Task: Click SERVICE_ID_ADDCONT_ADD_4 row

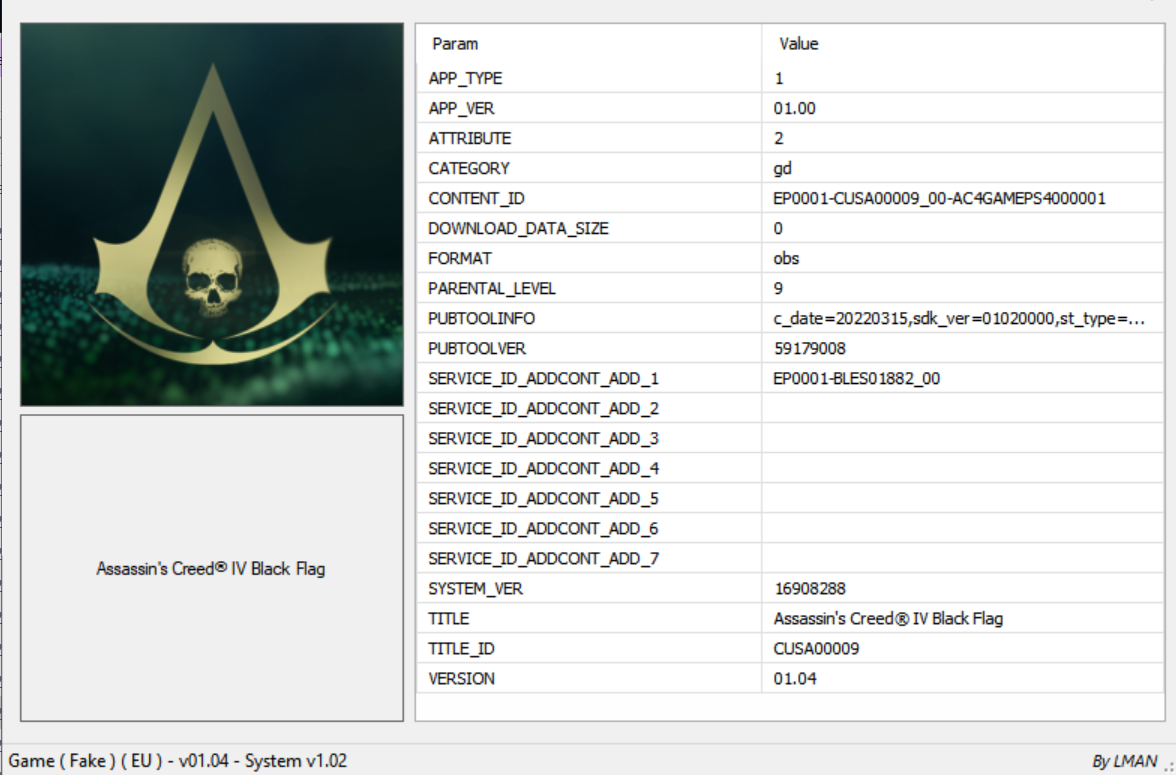Action: (x=790, y=468)
